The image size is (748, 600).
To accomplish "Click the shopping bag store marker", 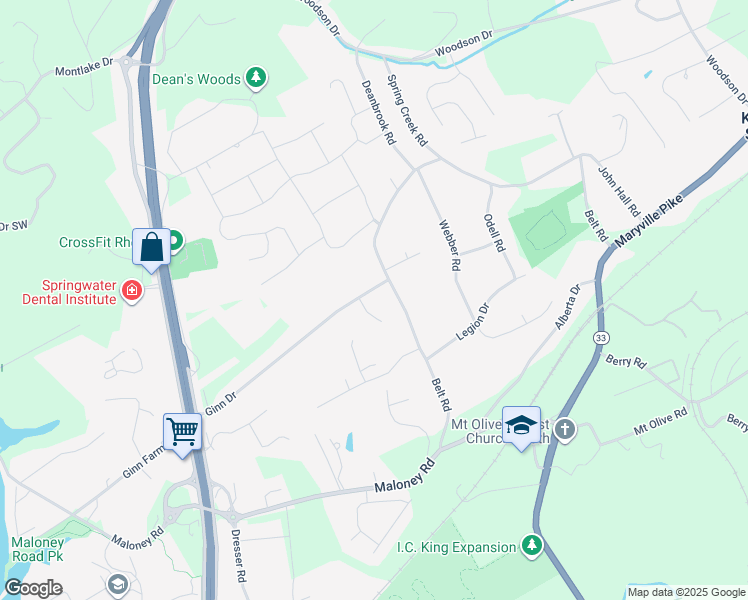I will click(x=151, y=247).
